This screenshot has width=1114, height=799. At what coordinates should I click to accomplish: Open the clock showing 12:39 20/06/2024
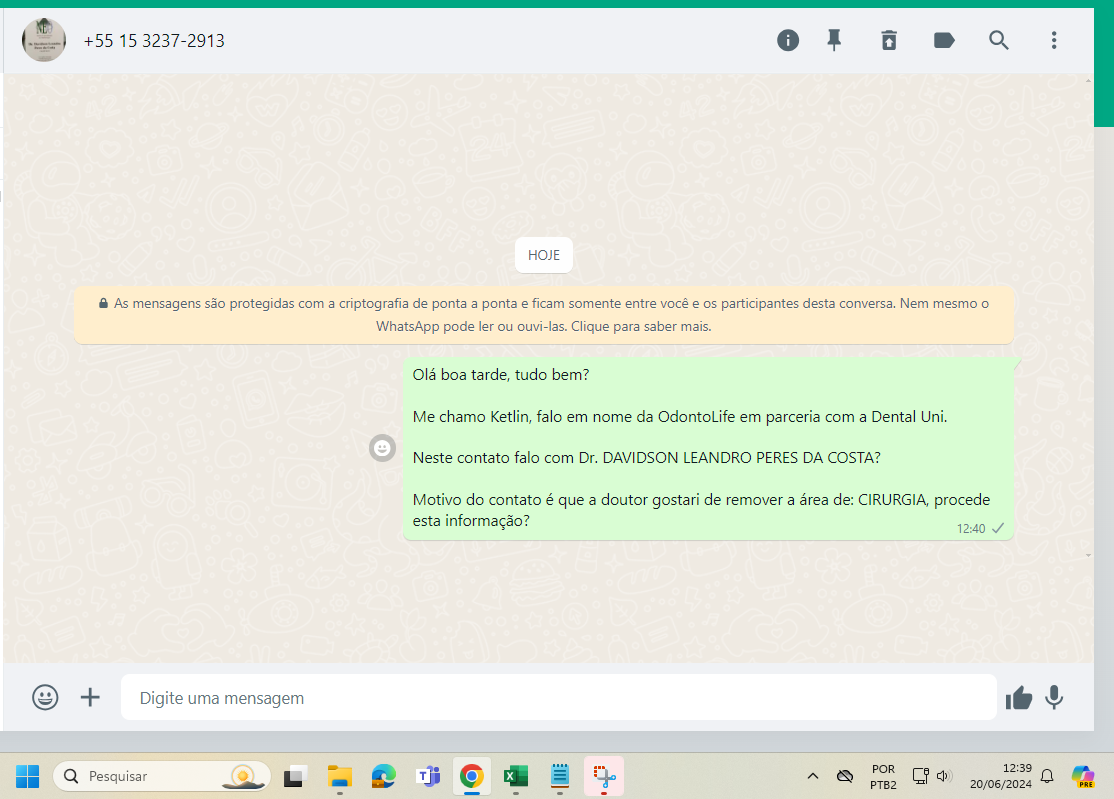(1000, 776)
